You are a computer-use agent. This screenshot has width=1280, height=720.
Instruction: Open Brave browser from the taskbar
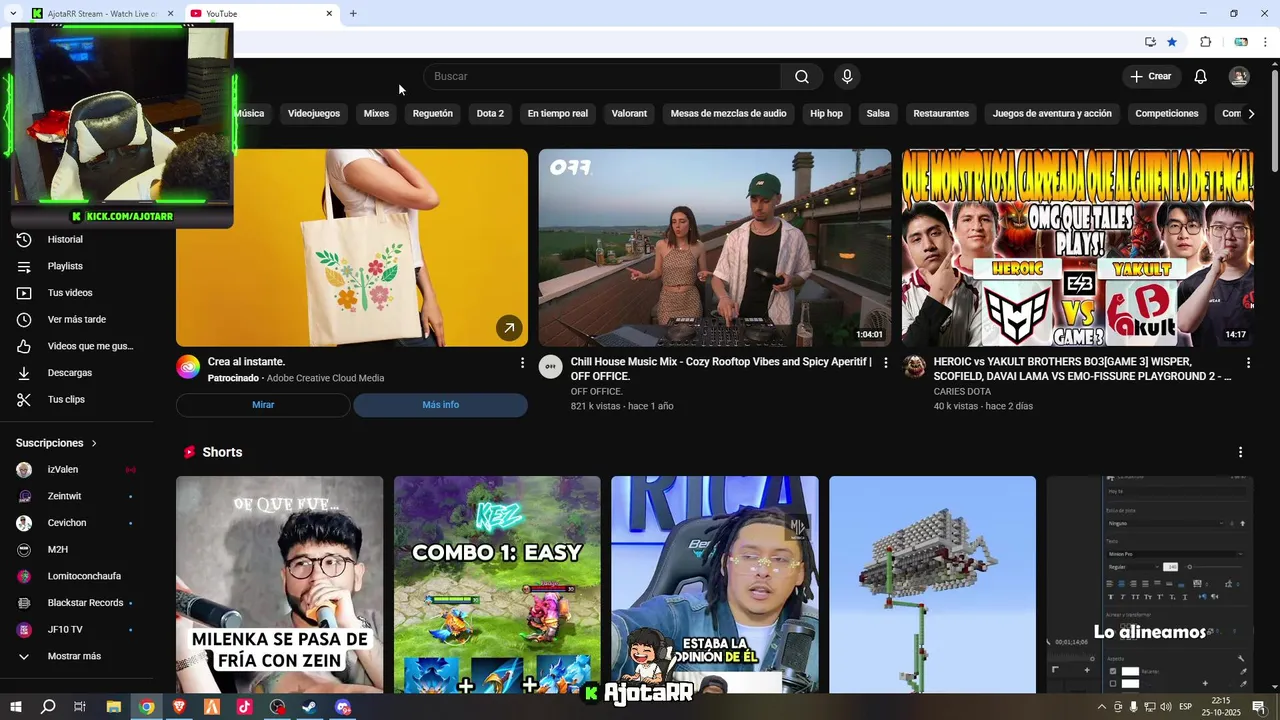coord(179,707)
